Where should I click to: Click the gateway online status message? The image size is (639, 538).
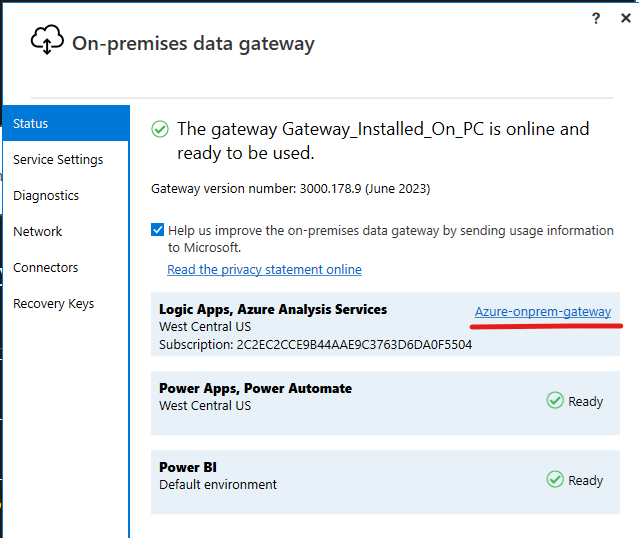point(383,141)
